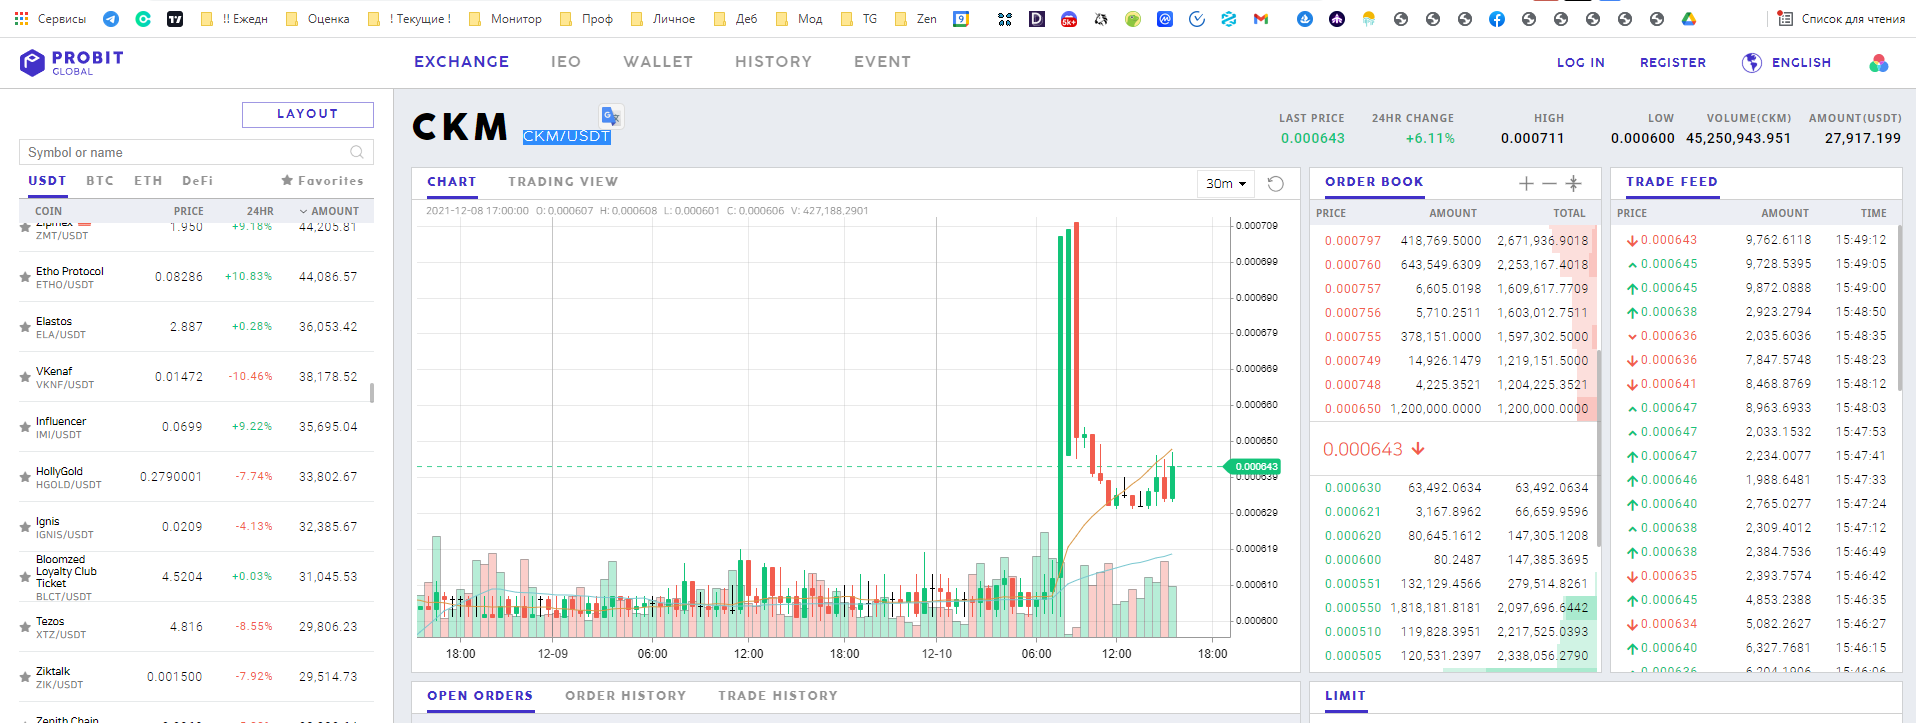Screen dimensions: 1916x723
Task: Select the Limit order tab
Action: coord(1345,696)
